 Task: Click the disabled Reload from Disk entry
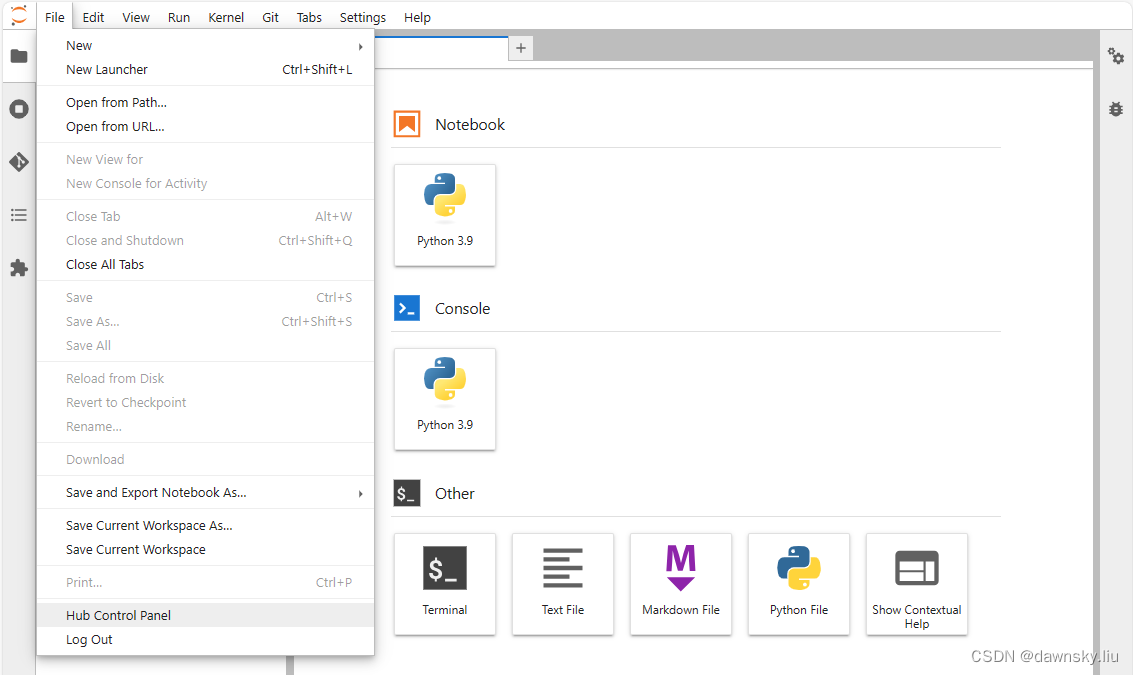(205, 379)
